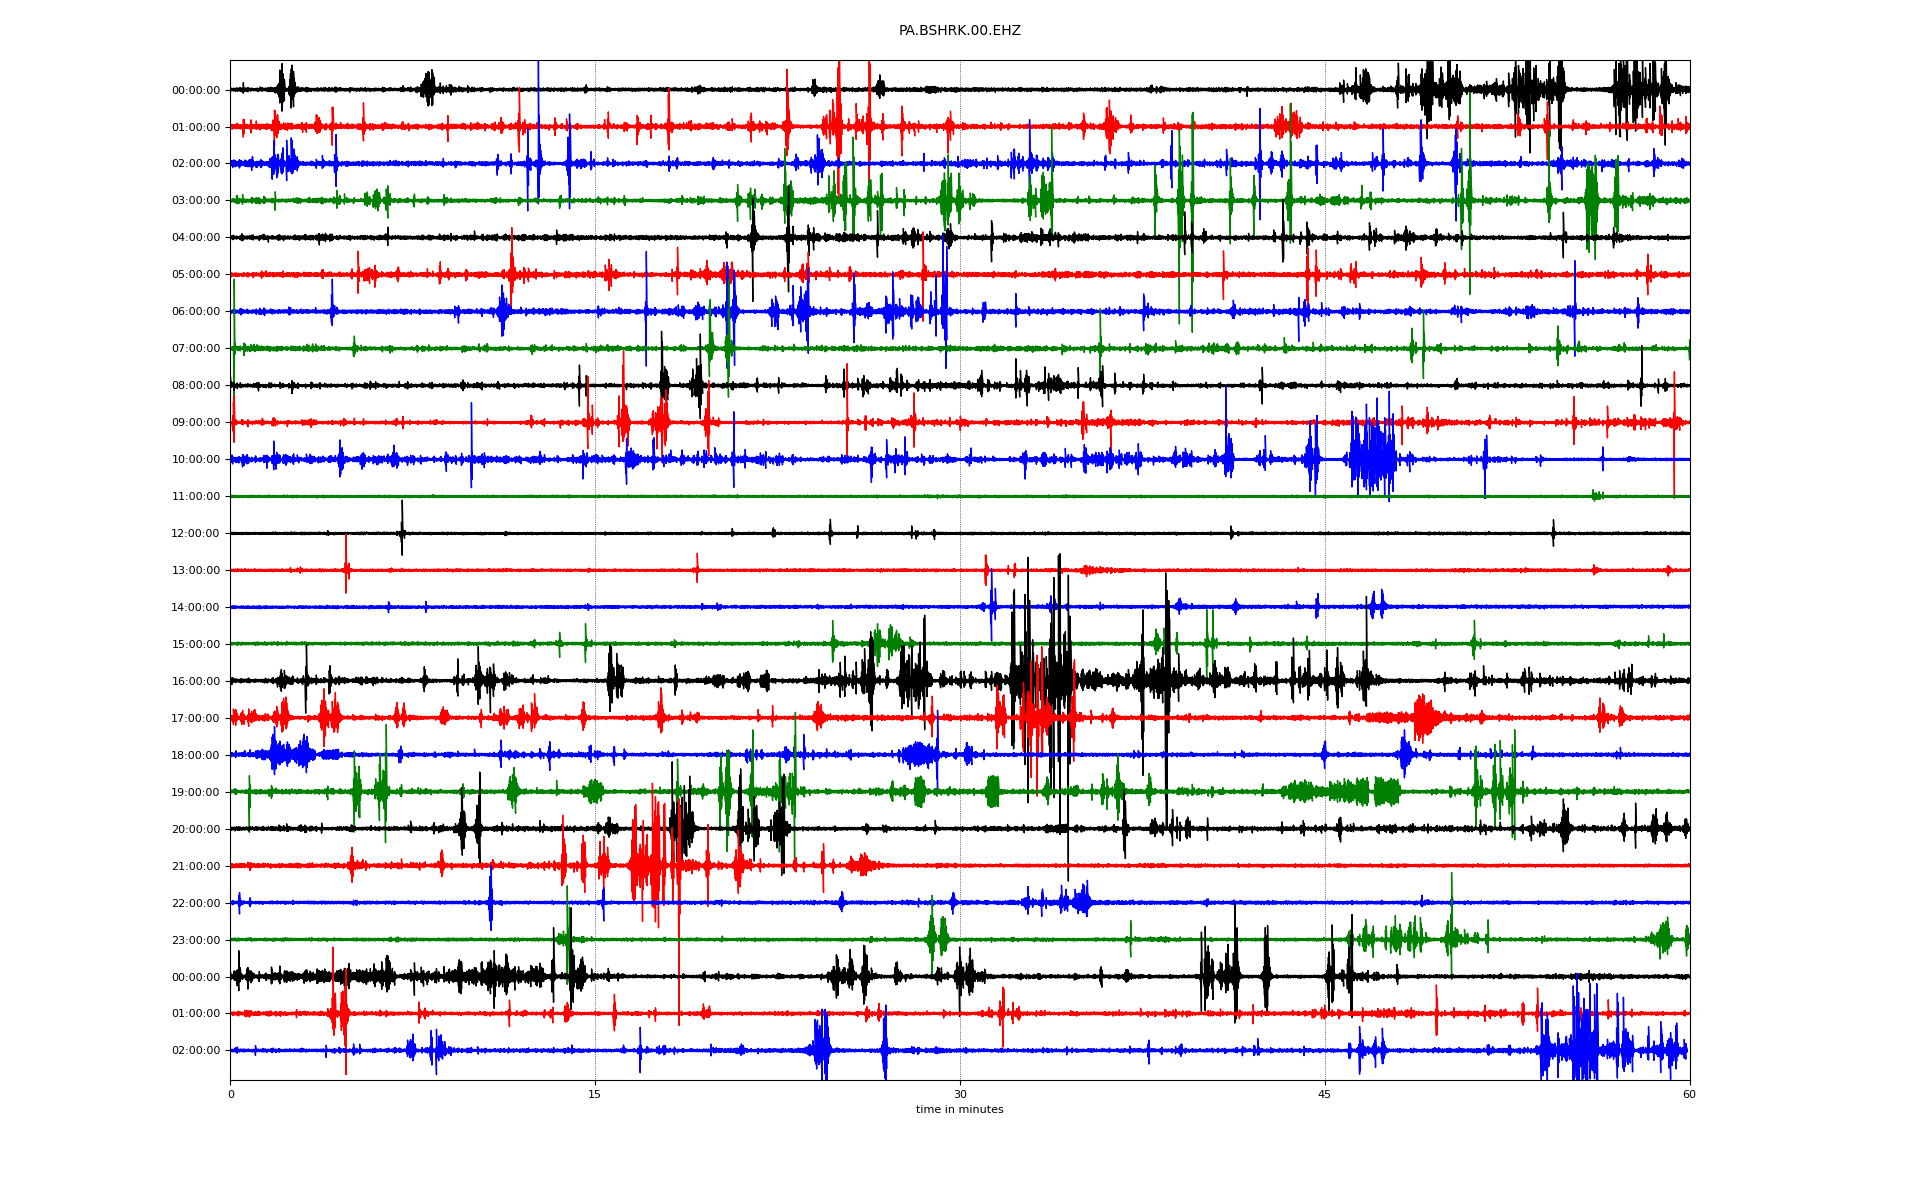Click the PA.BSHRK.00.EHZ plot title
This screenshot has width=1920, height=1200.
(959, 31)
